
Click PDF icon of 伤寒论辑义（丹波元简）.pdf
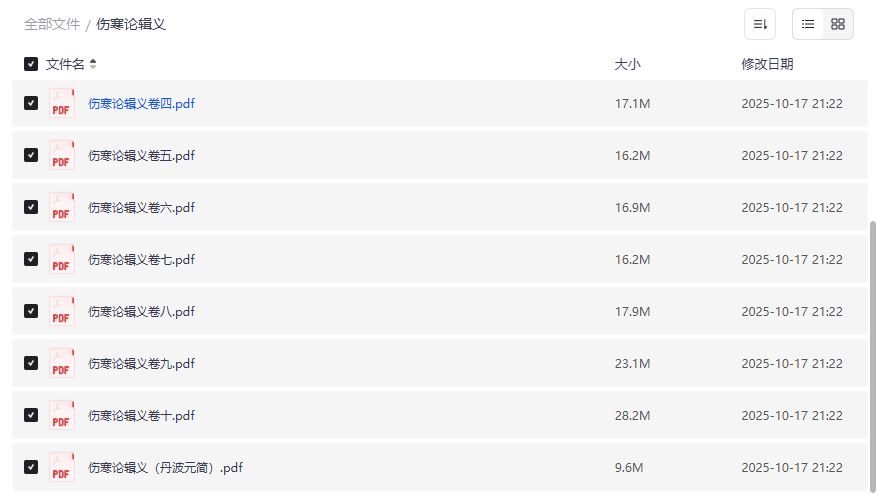point(62,467)
